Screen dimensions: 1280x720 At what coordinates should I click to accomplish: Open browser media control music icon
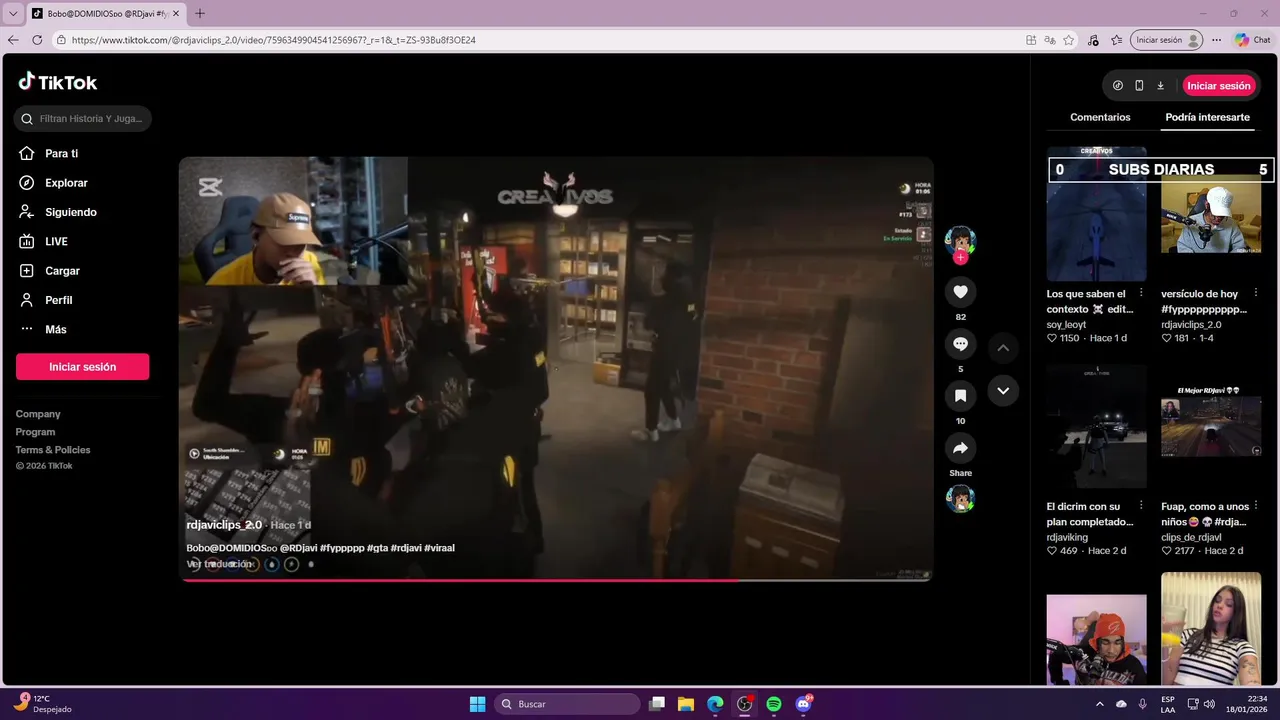coord(1093,40)
